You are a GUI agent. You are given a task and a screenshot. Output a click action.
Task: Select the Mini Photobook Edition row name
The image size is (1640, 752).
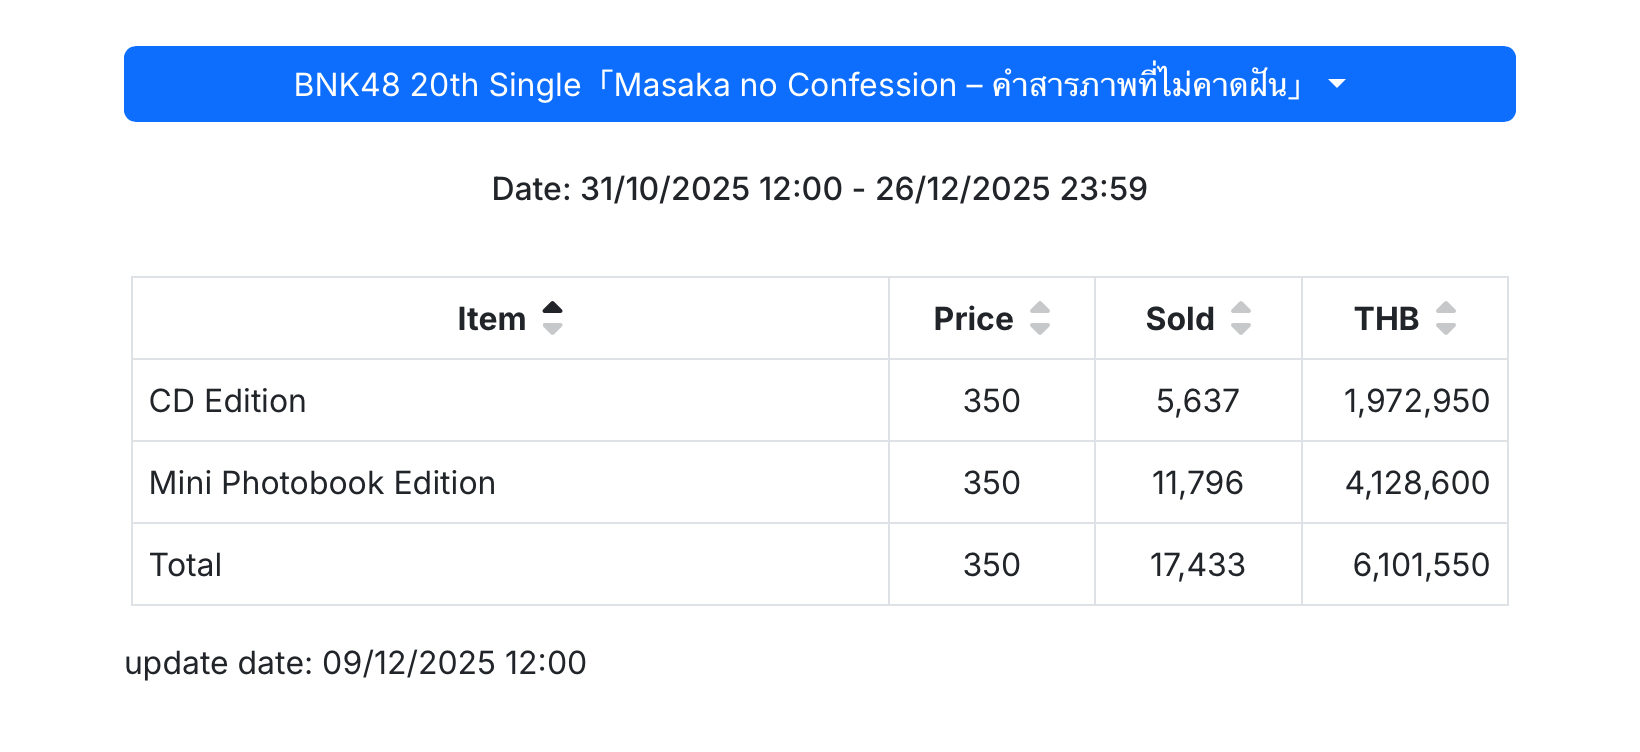pos(322,483)
